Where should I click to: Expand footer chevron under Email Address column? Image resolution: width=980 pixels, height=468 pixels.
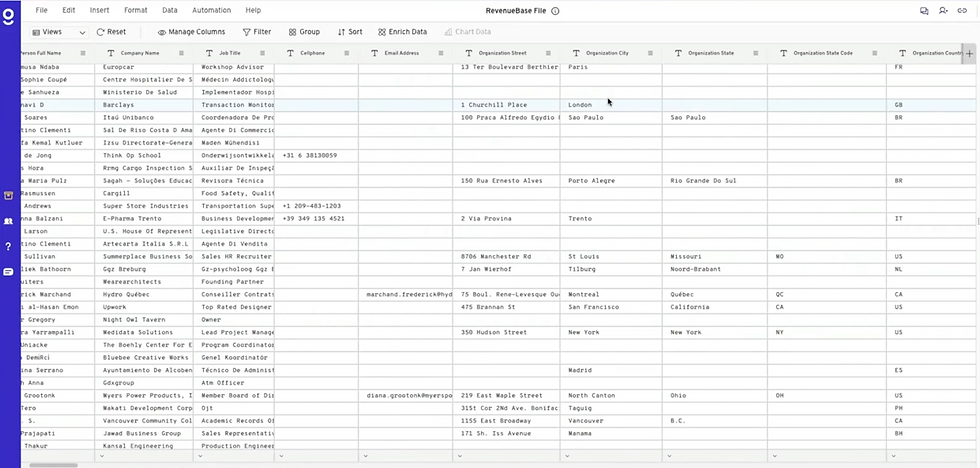coord(365,456)
